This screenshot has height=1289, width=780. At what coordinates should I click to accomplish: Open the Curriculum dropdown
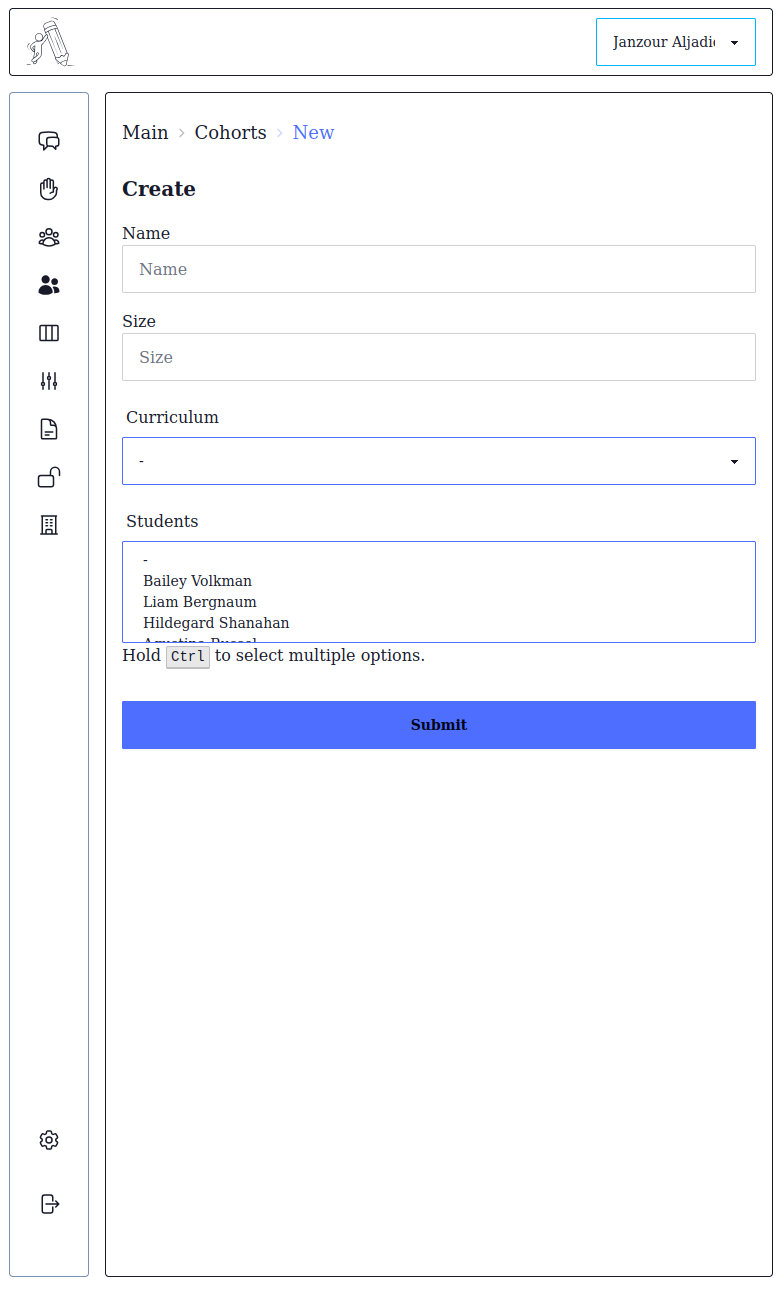pyautogui.click(x=438, y=461)
